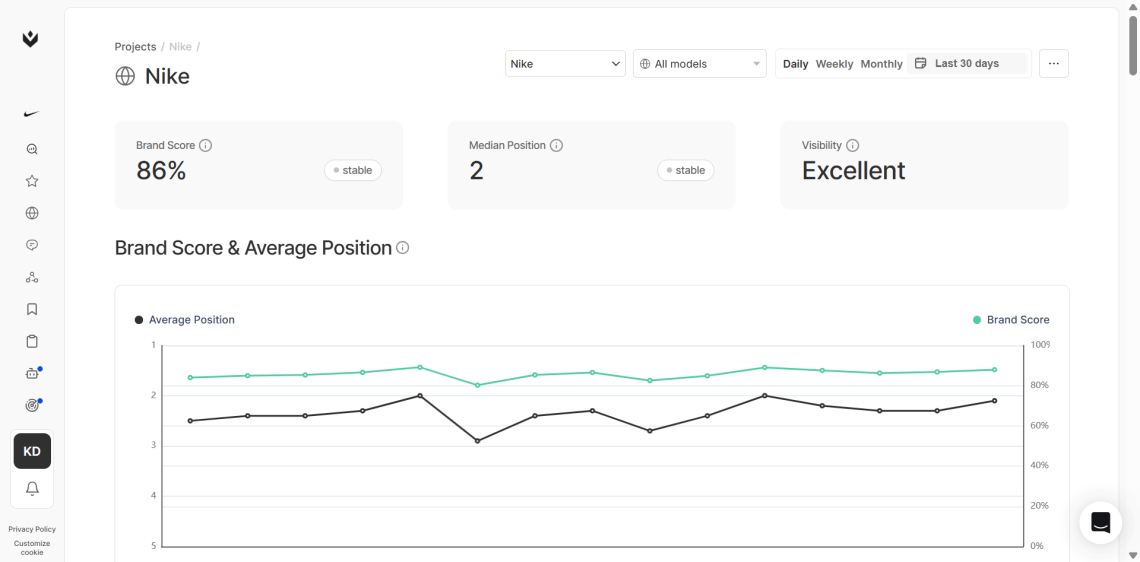The image size is (1140, 562).
Task: Click the app logo in the sidebar
Action: (x=31, y=39)
